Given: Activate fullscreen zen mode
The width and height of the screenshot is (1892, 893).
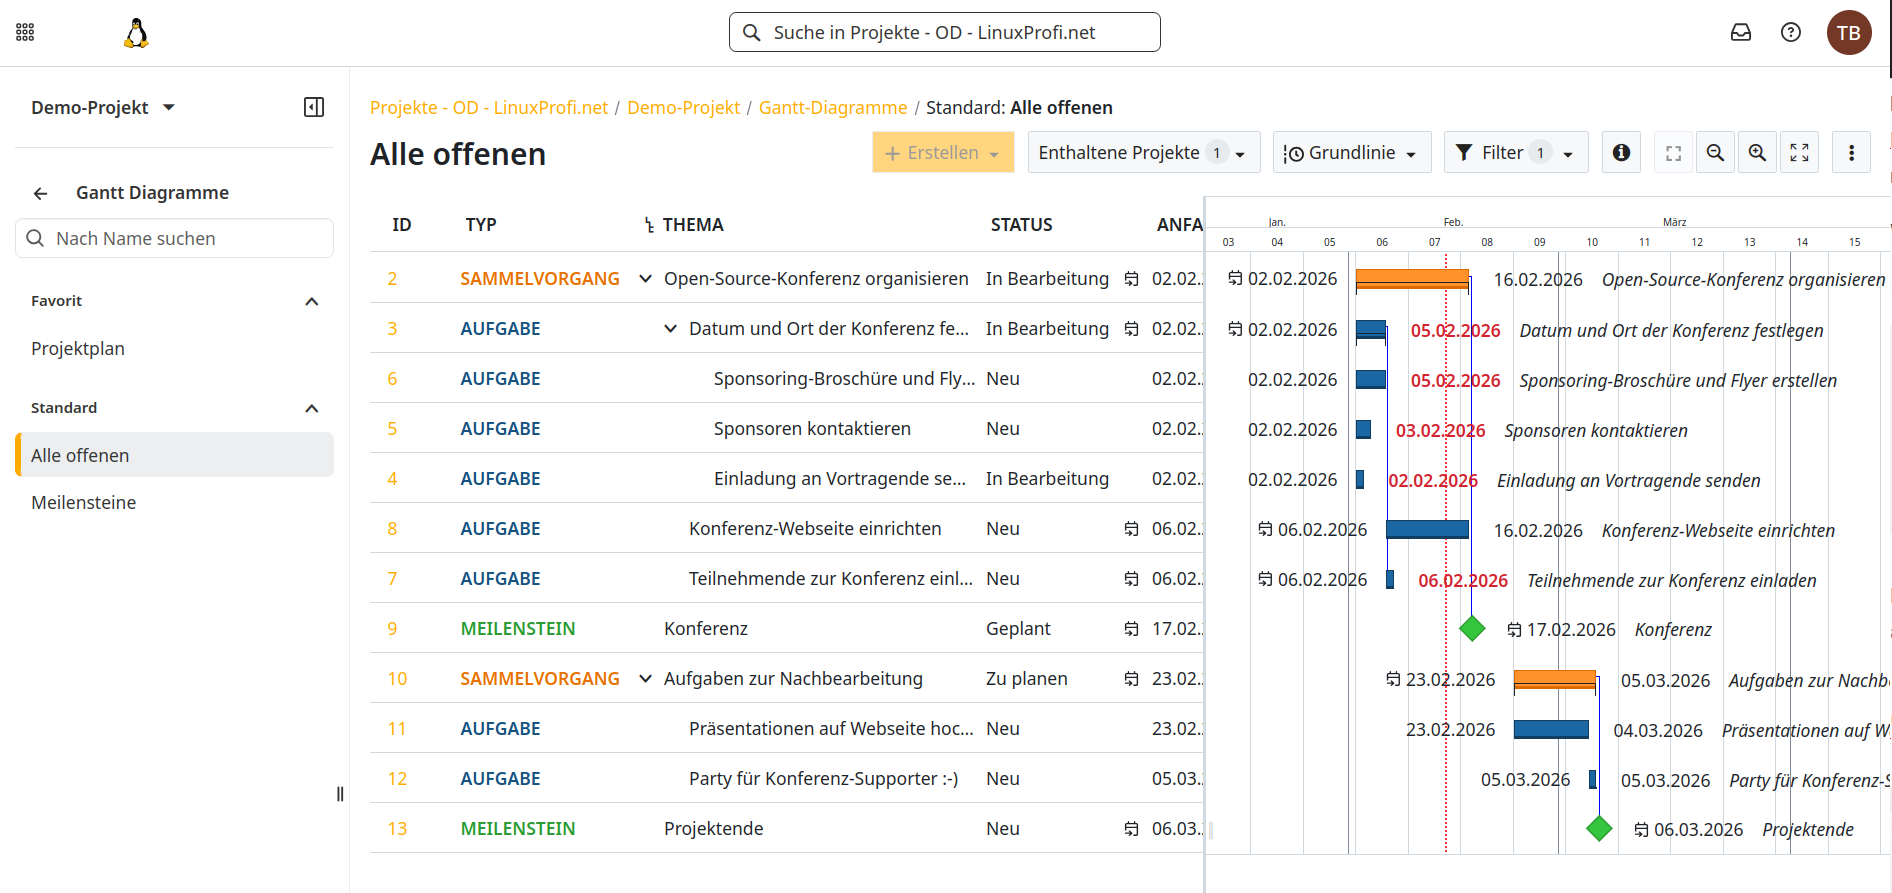Looking at the screenshot, I should pyautogui.click(x=1799, y=153).
